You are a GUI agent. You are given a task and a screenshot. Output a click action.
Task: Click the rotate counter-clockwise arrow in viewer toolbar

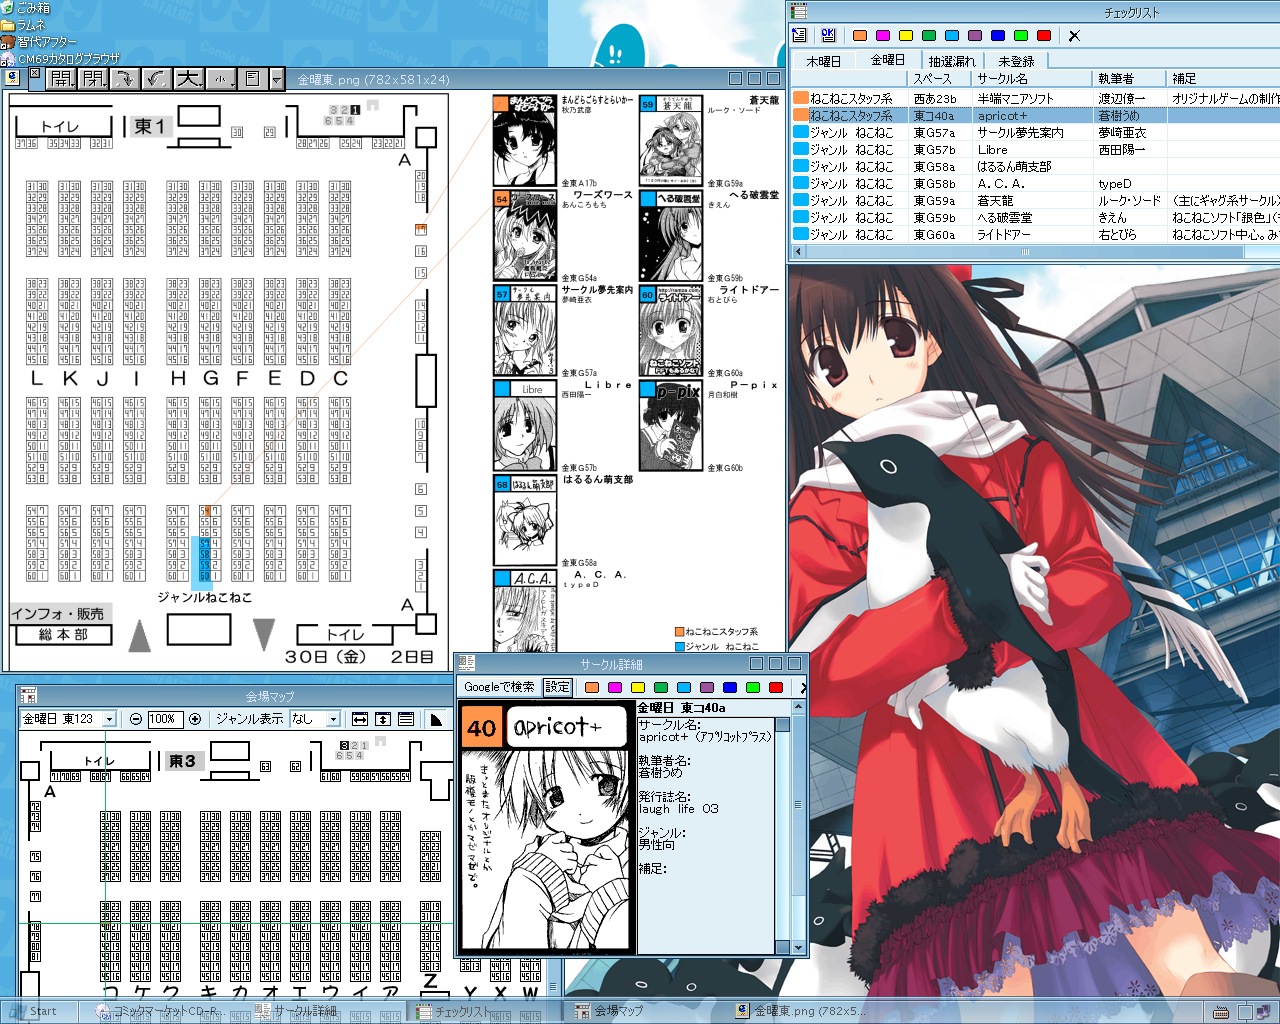[x=155, y=78]
